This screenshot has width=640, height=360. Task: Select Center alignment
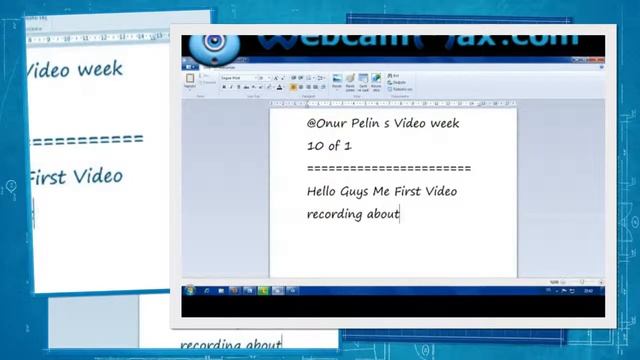[301, 87]
